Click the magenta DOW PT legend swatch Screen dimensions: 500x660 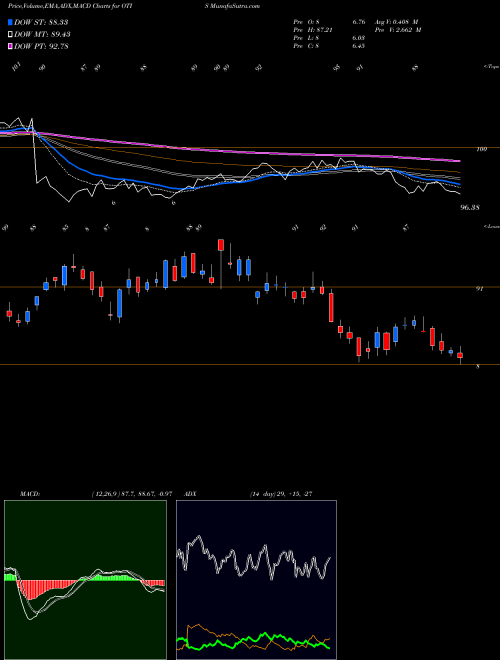(11, 46)
